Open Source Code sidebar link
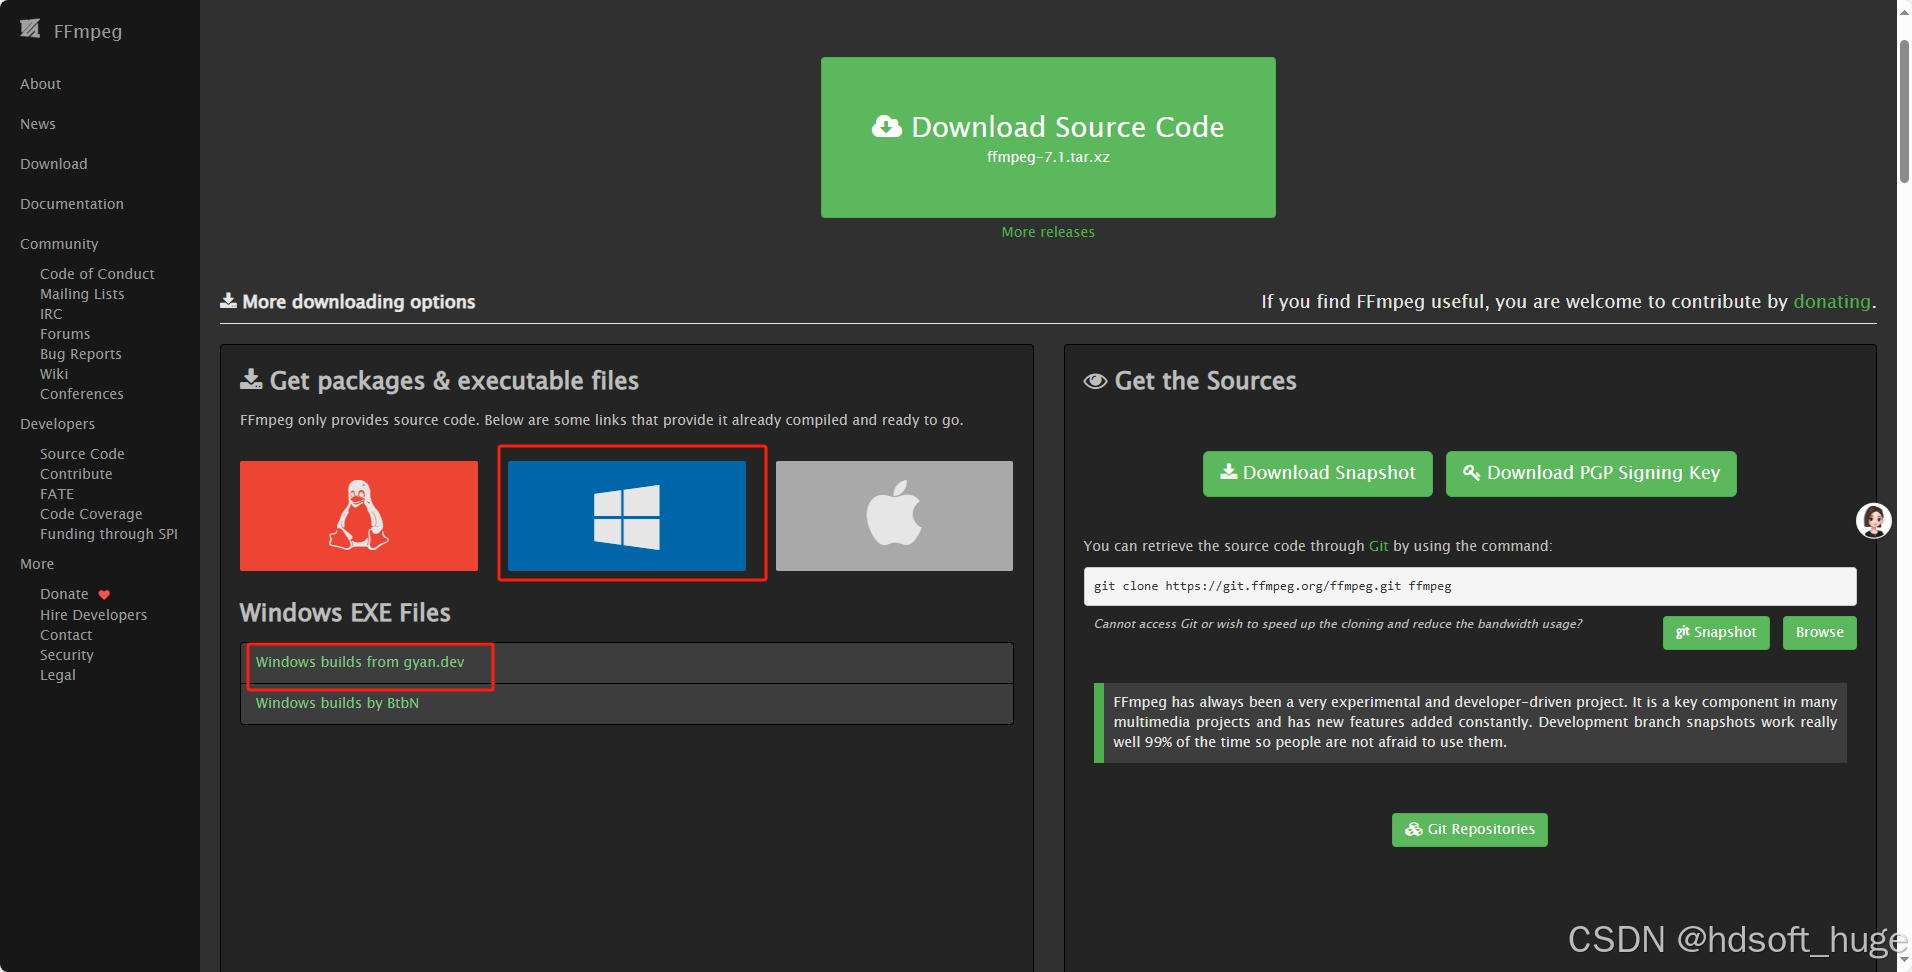The image size is (1912, 972). [x=82, y=454]
